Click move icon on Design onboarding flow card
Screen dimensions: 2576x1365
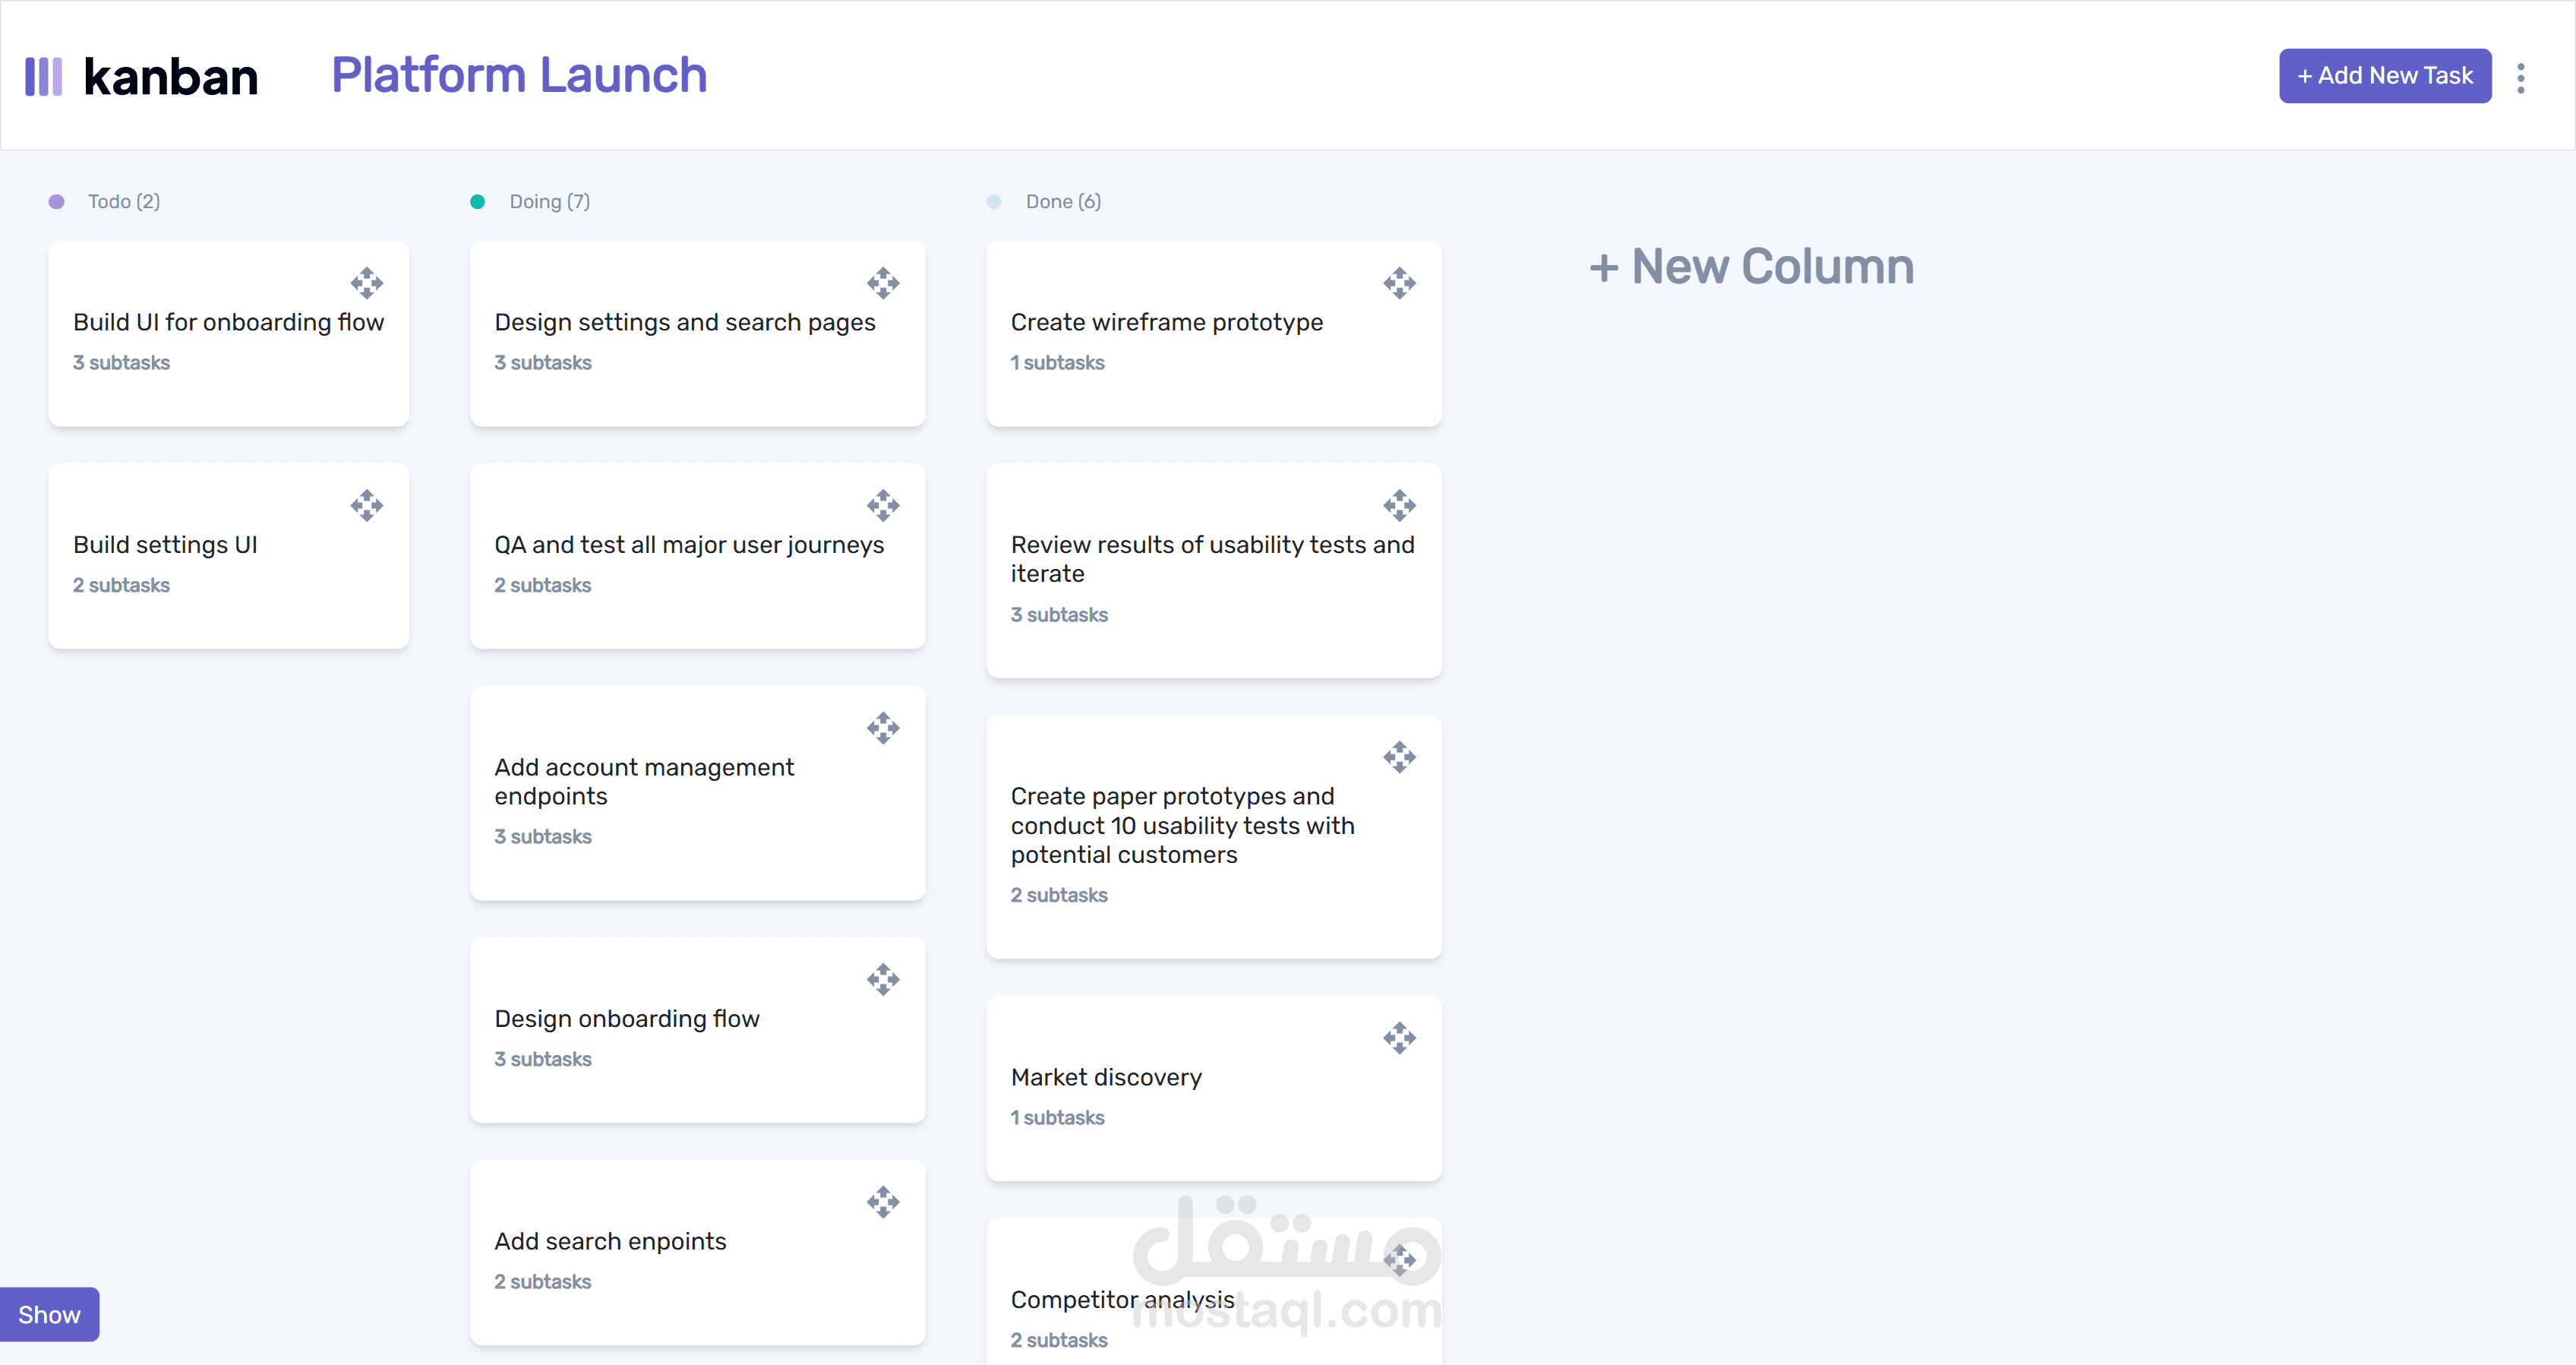(882, 979)
